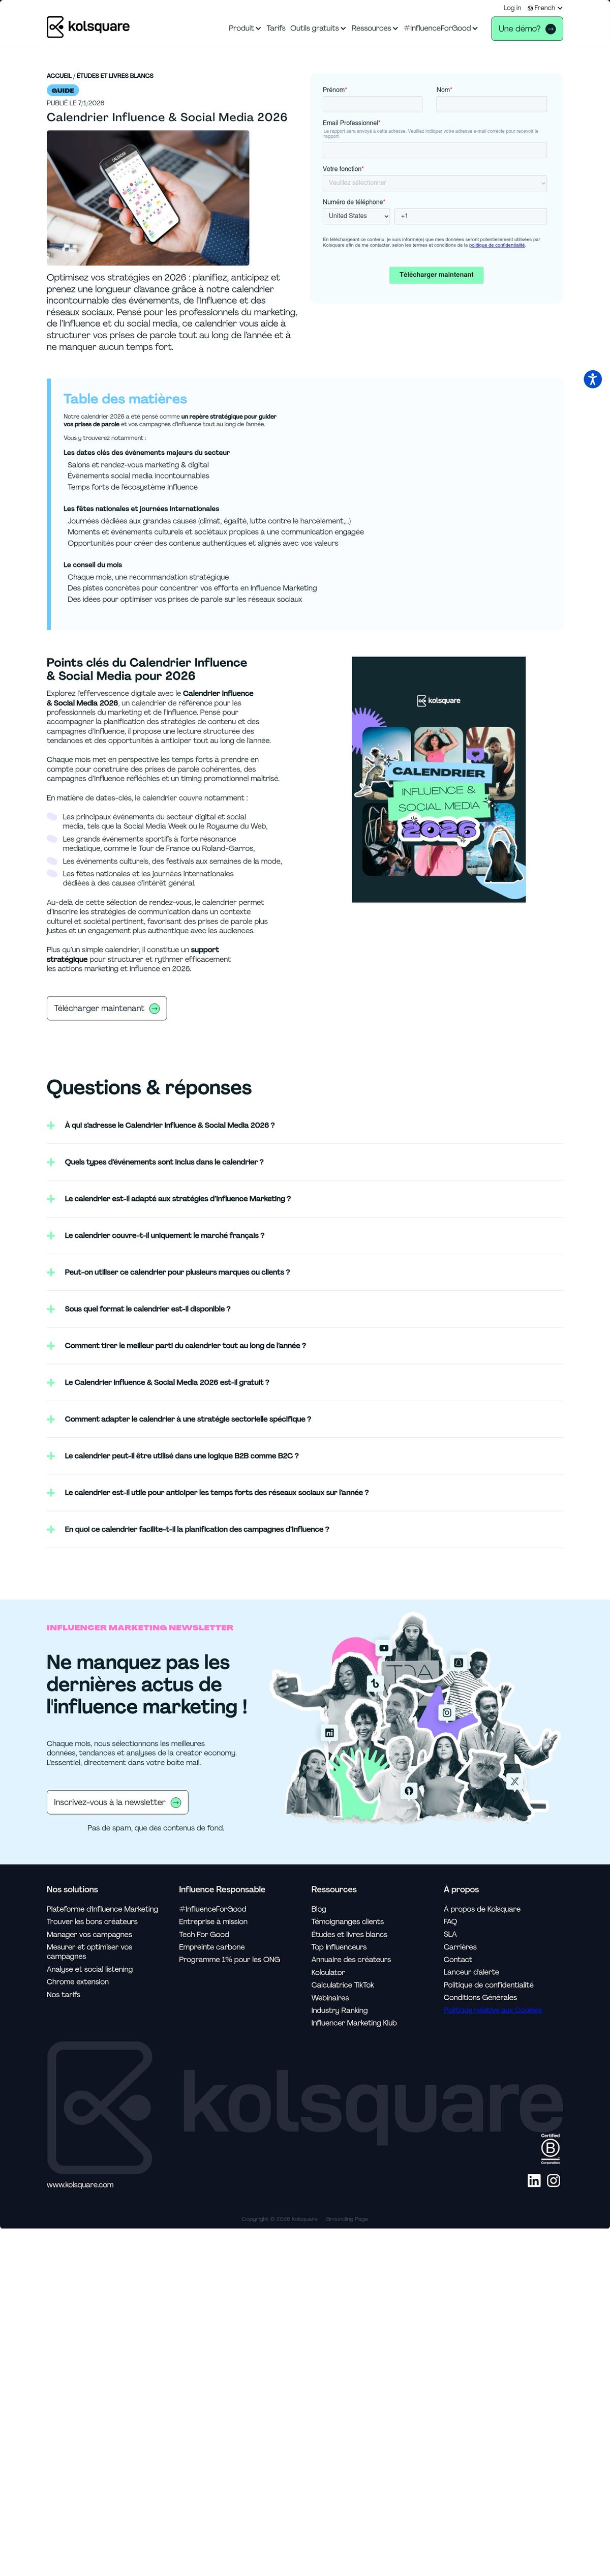Go to Tarifs in navigation
Screen dimensions: 610x2576
pyautogui.click(x=276, y=28)
